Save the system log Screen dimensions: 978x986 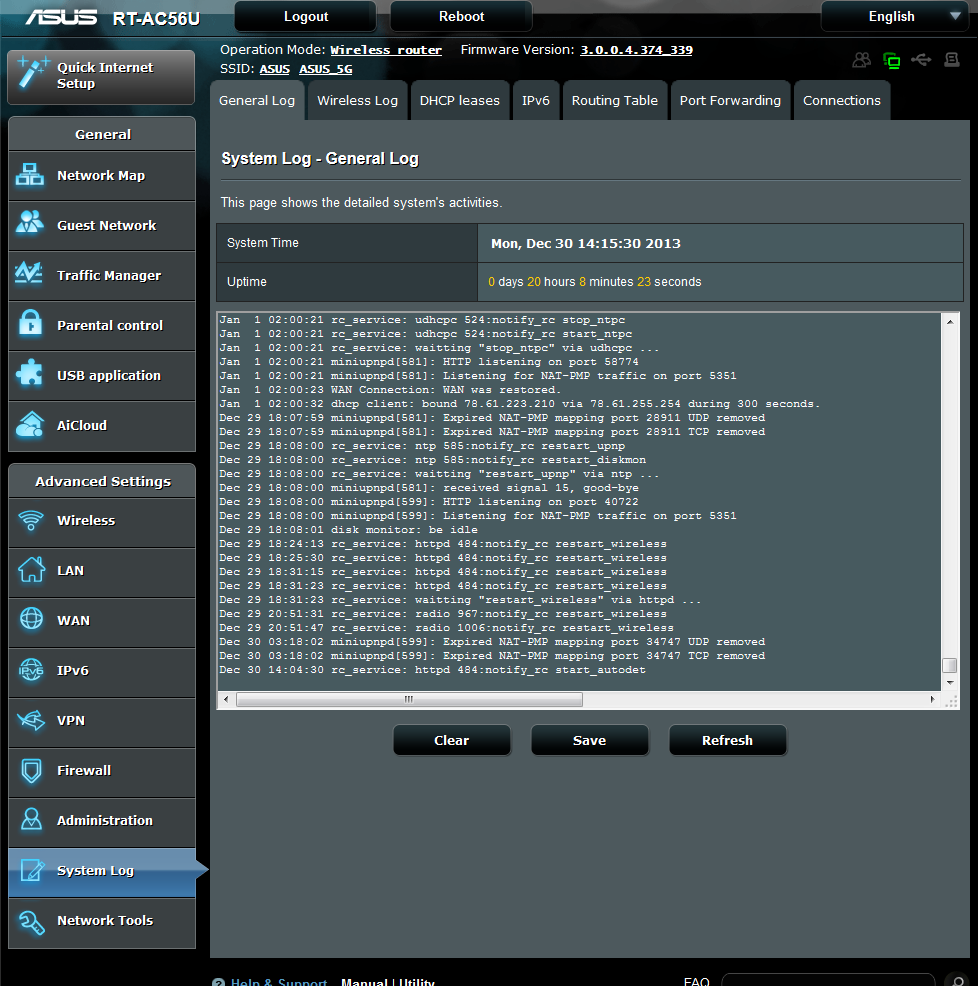589,740
